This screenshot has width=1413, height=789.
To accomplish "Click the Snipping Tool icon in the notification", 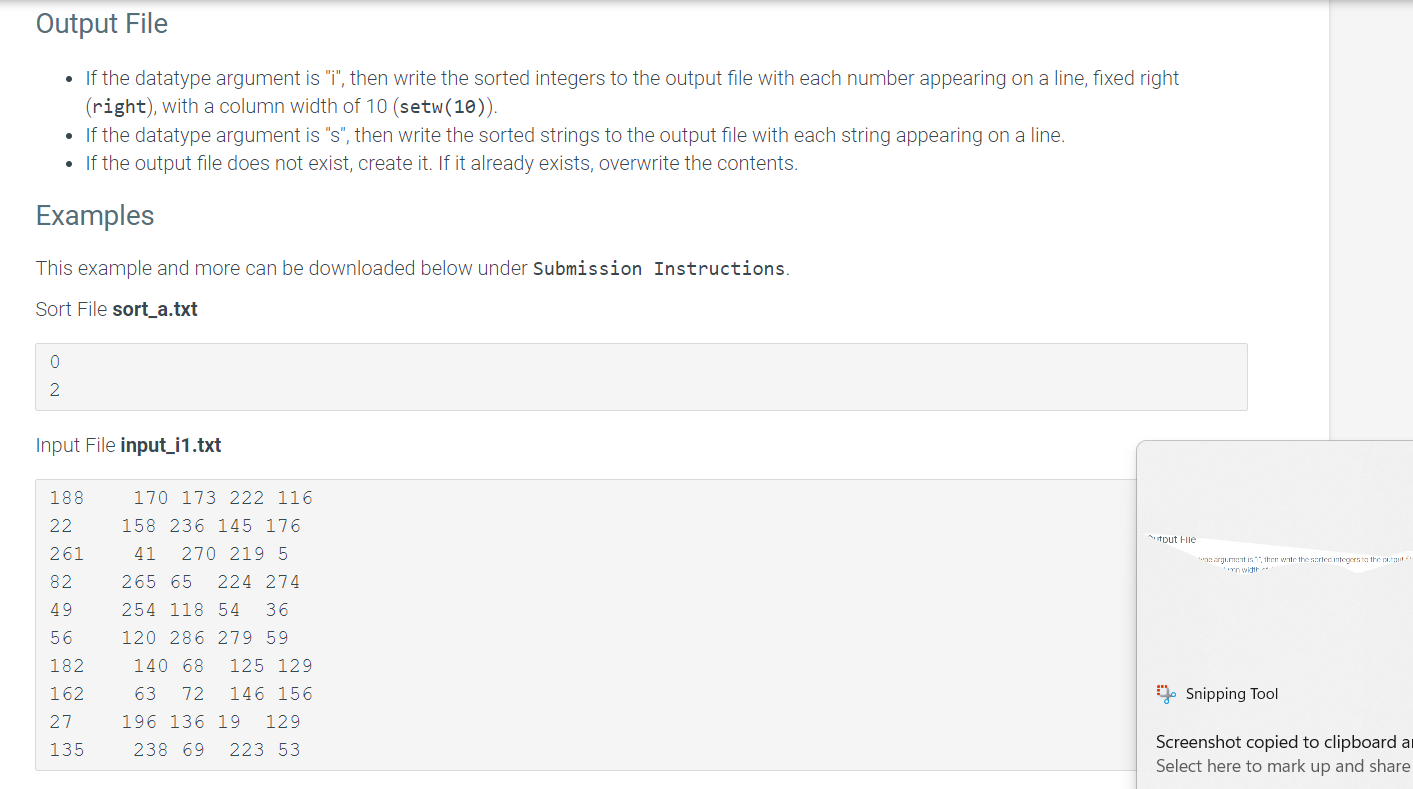I will point(1164,692).
